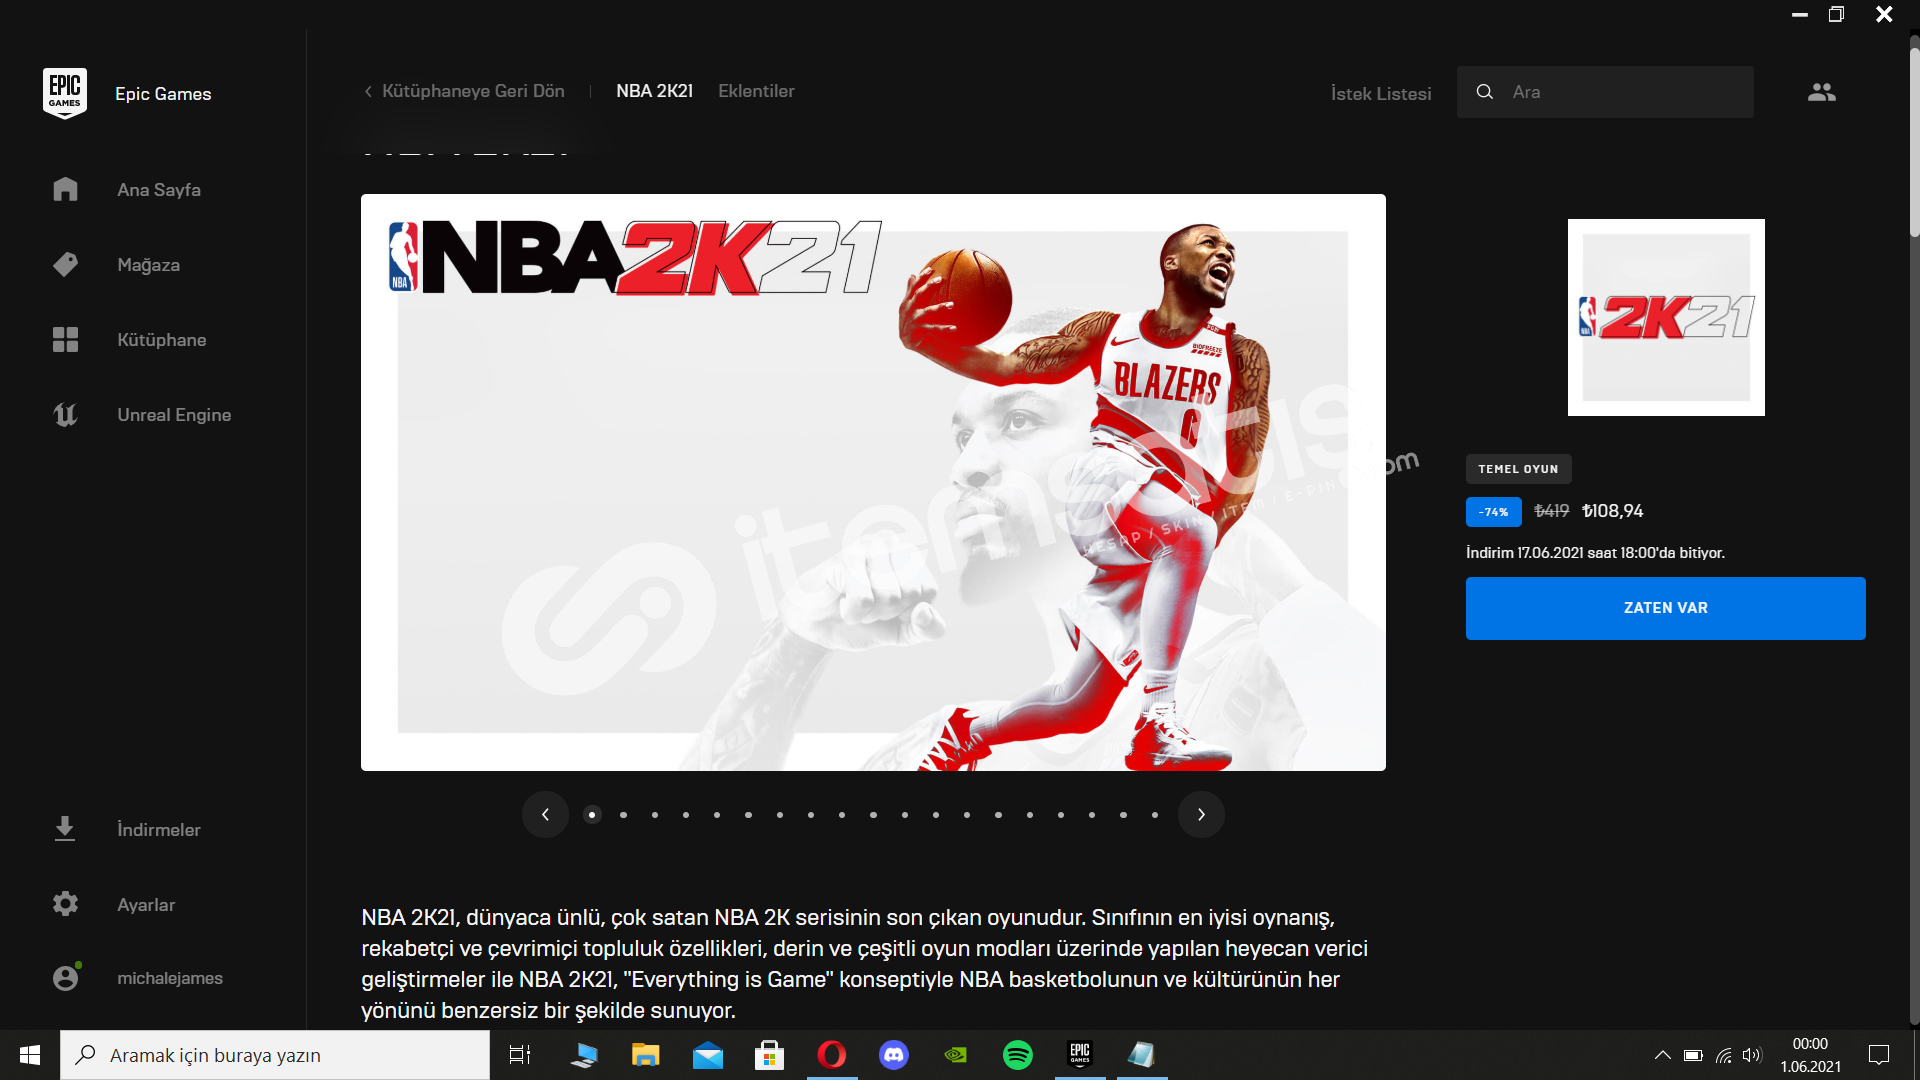Open the Wi-Fi network tray icon
The image size is (1920, 1080).
tap(1723, 1055)
